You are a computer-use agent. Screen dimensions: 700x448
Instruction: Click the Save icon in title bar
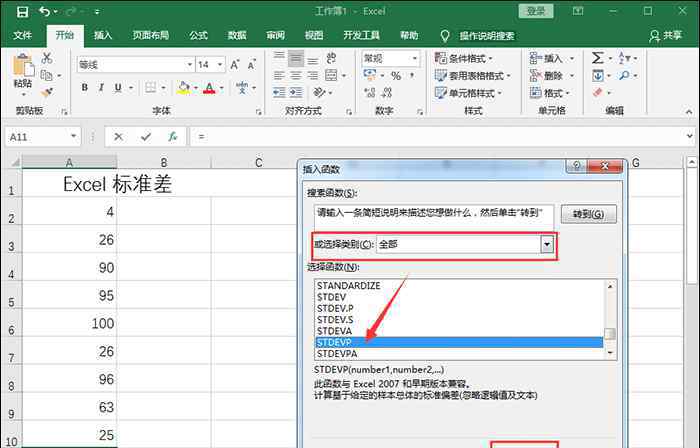[x=22, y=12]
